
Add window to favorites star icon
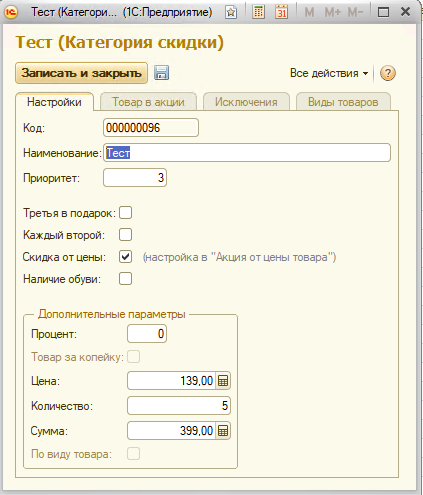click(x=231, y=12)
